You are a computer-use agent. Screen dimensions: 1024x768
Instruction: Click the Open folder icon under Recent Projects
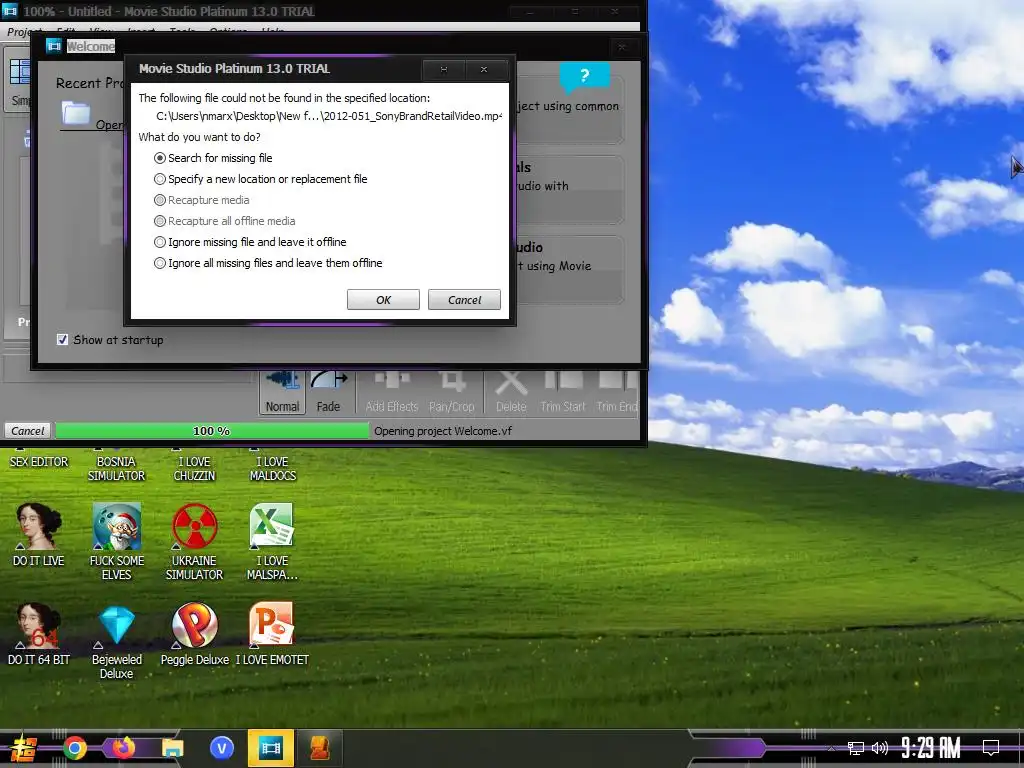(x=76, y=112)
